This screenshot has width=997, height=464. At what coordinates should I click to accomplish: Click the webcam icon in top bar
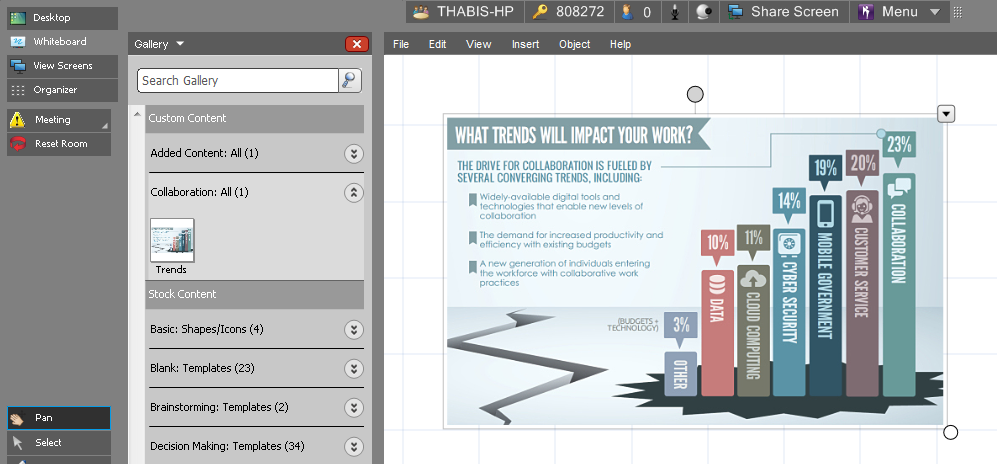coord(704,12)
